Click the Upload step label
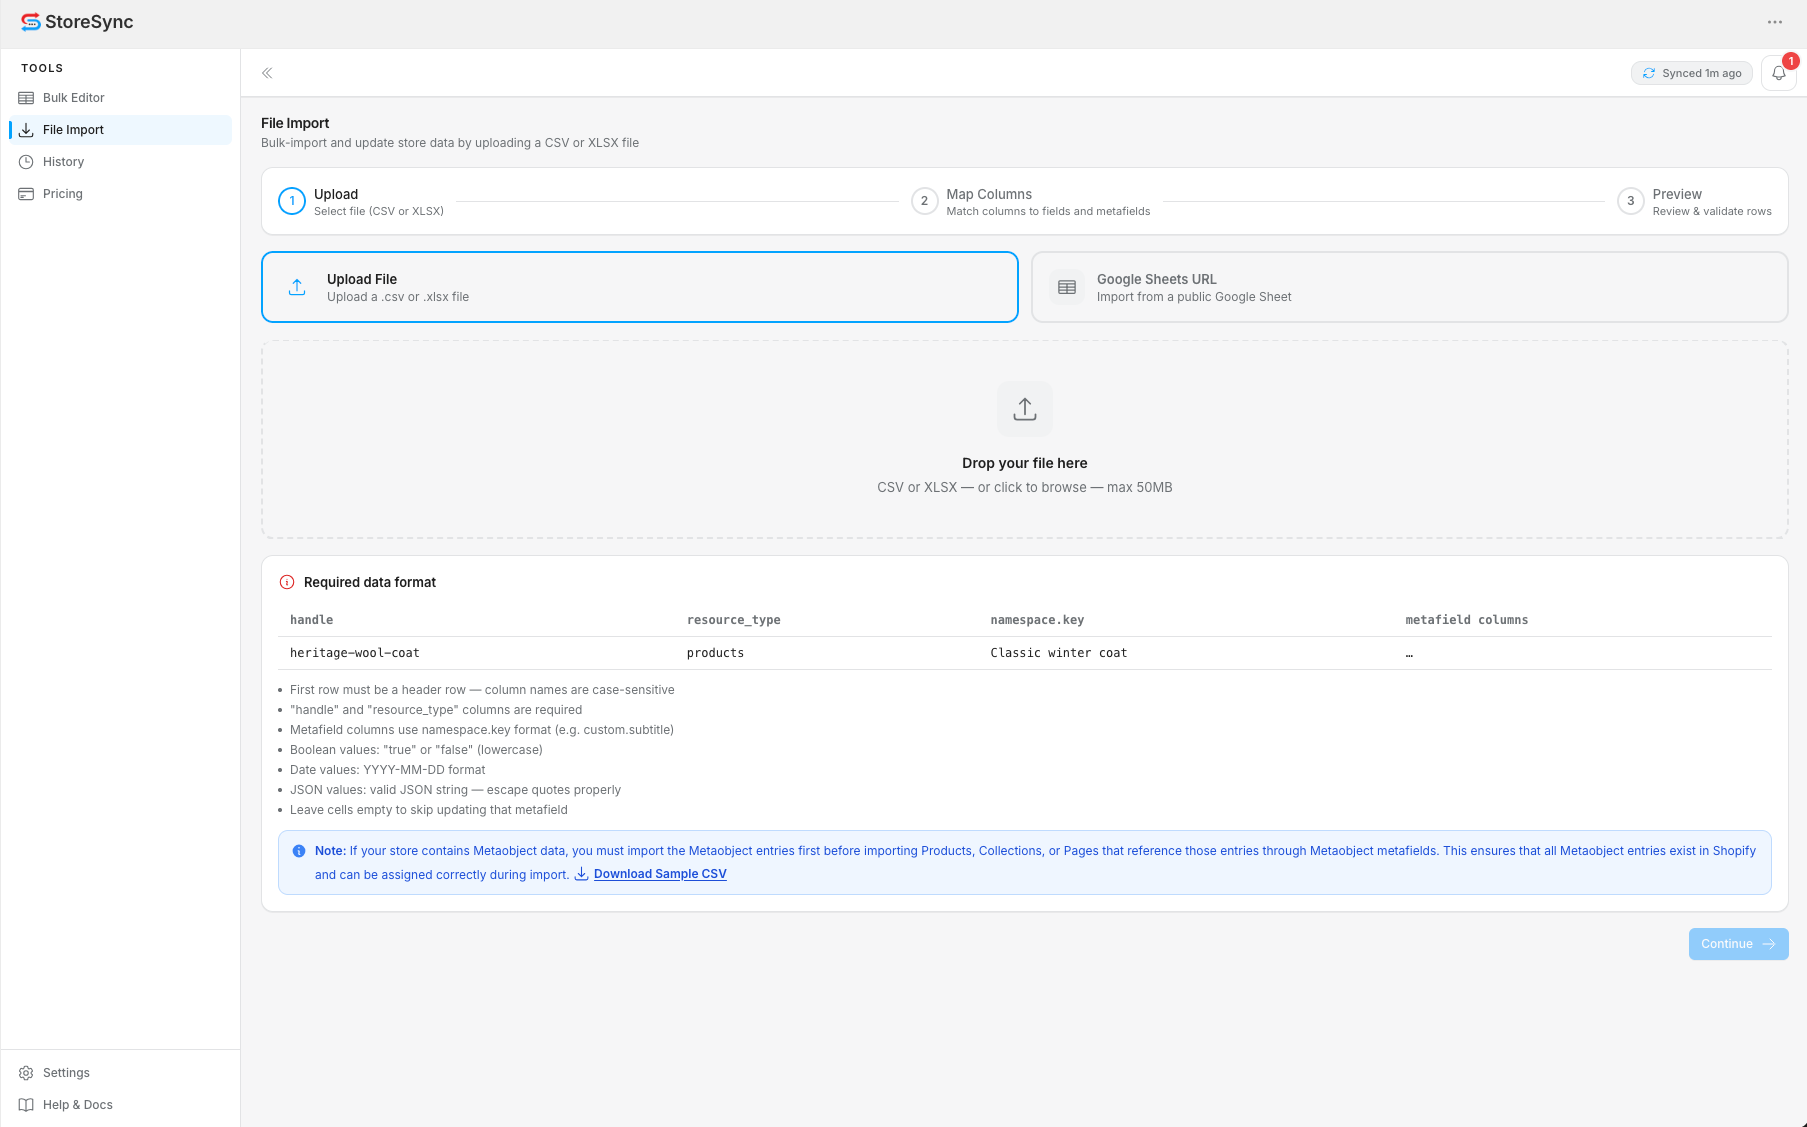The width and height of the screenshot is (1807, 1127). click(x=336, y=194)
